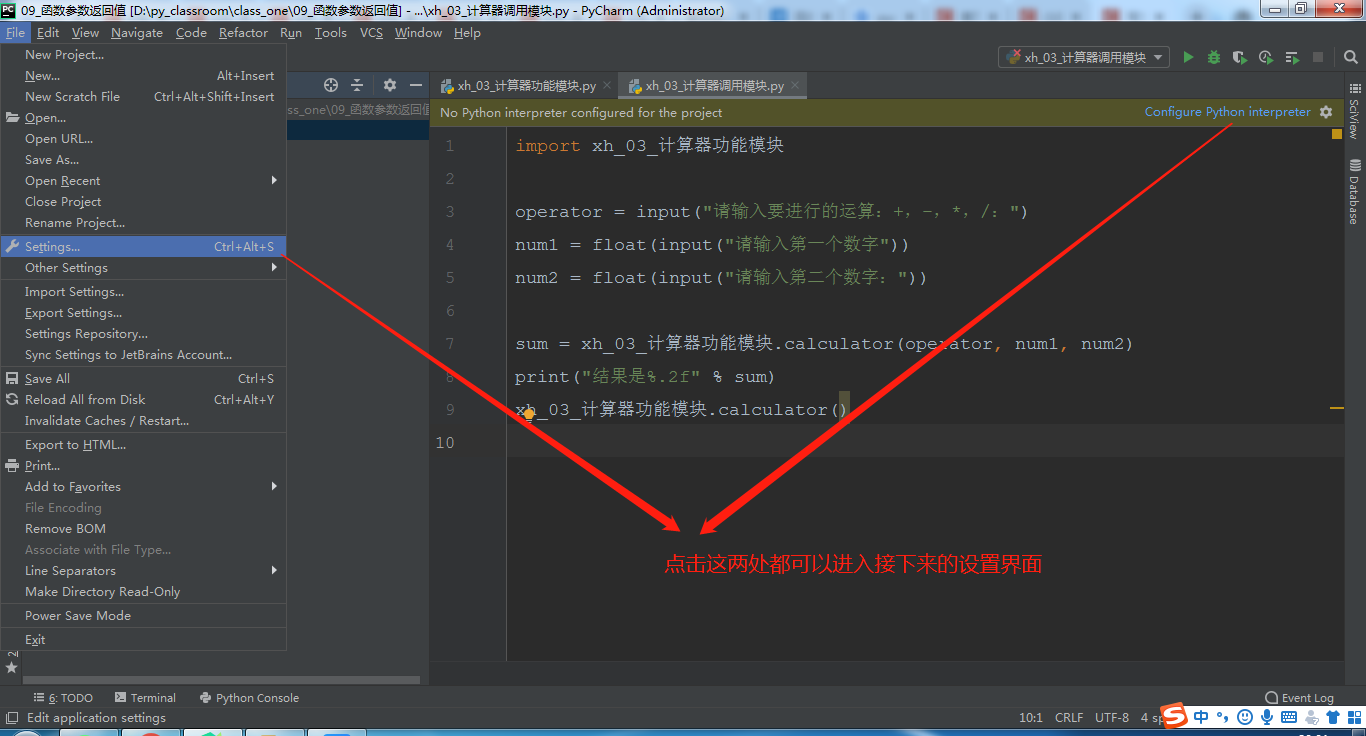The width and height of the screenshot is (1366, 736).
Task: Choose Settings... in the File menu
Action: point(143,247)
